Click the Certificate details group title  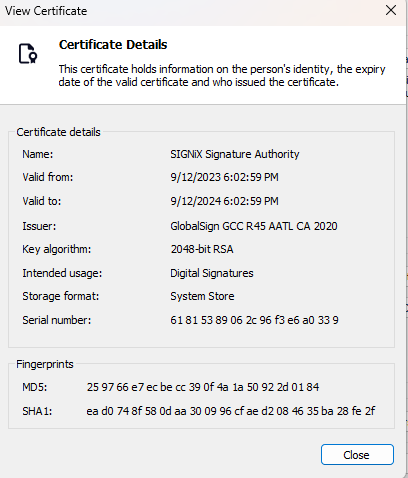point(58,132)
